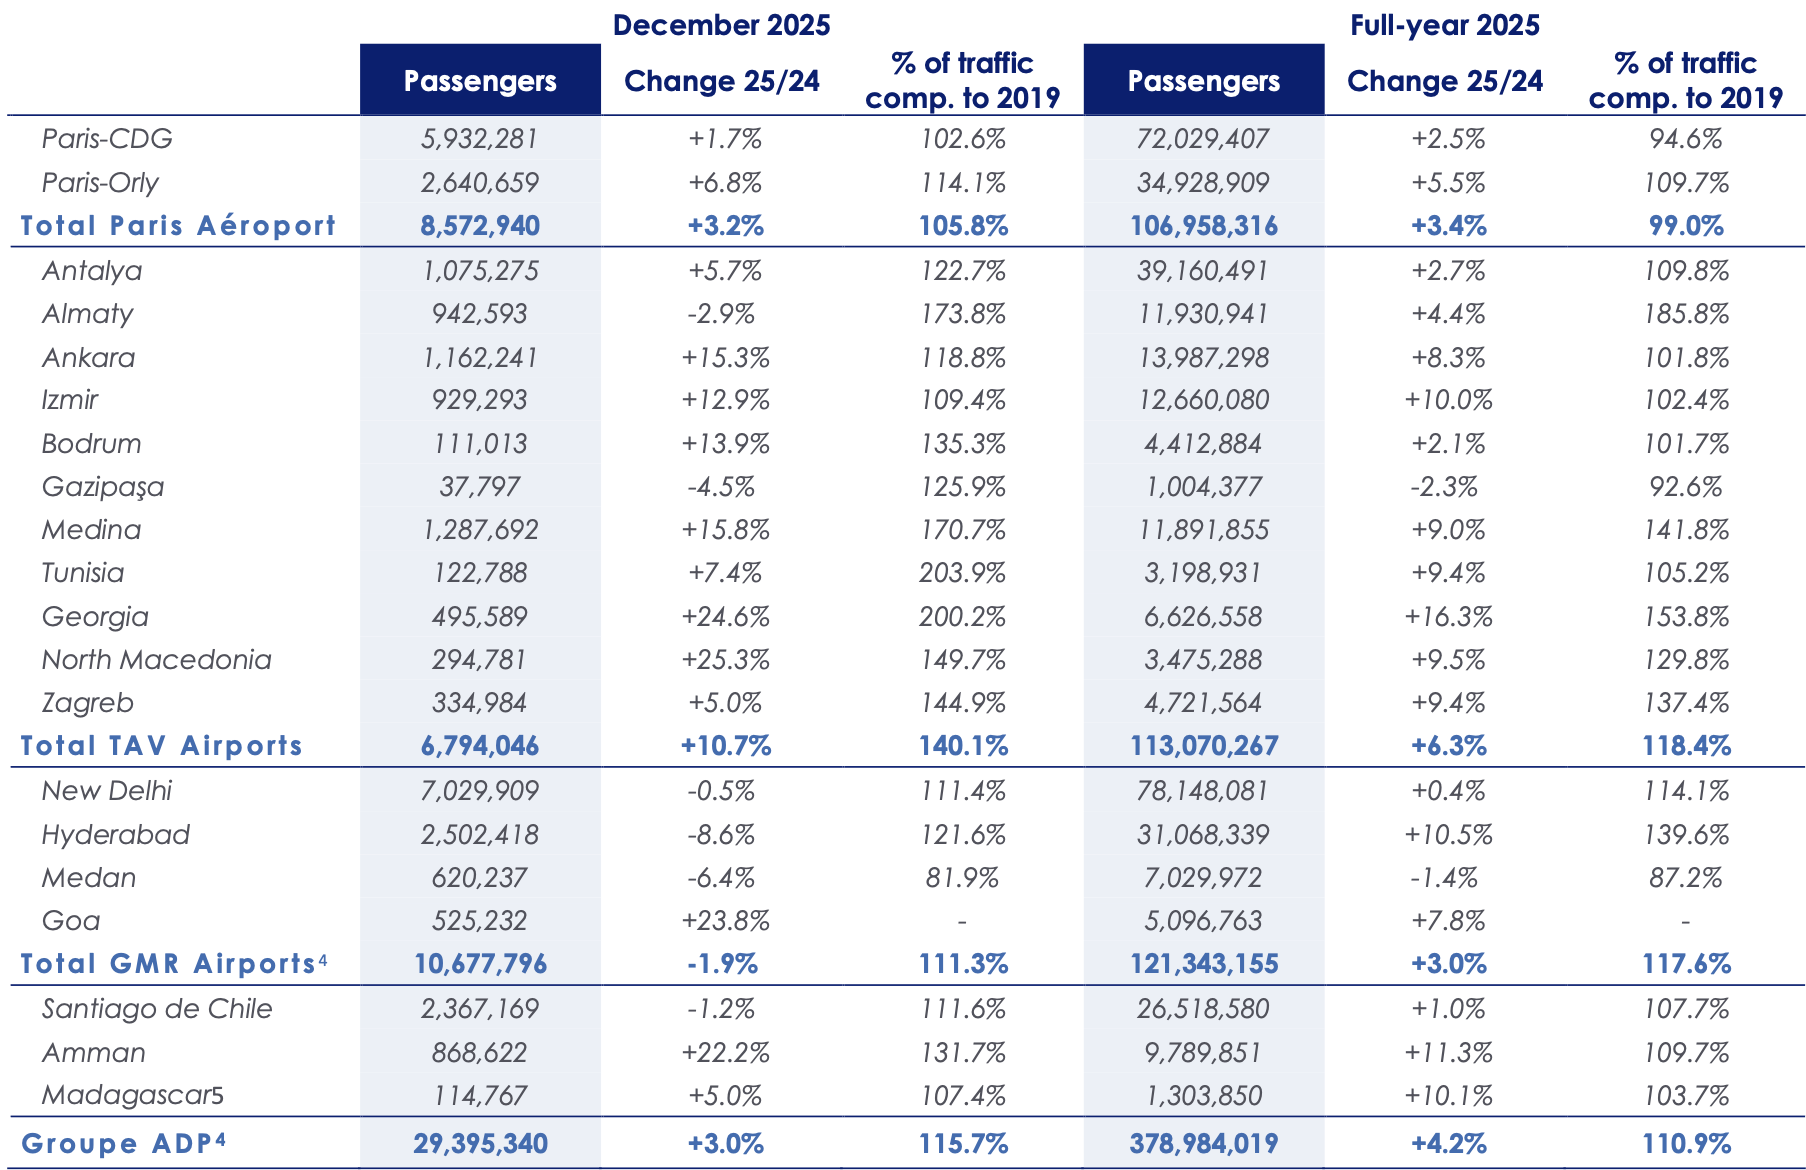Click the Santiago de Chile row label

tap(156, 1009)
